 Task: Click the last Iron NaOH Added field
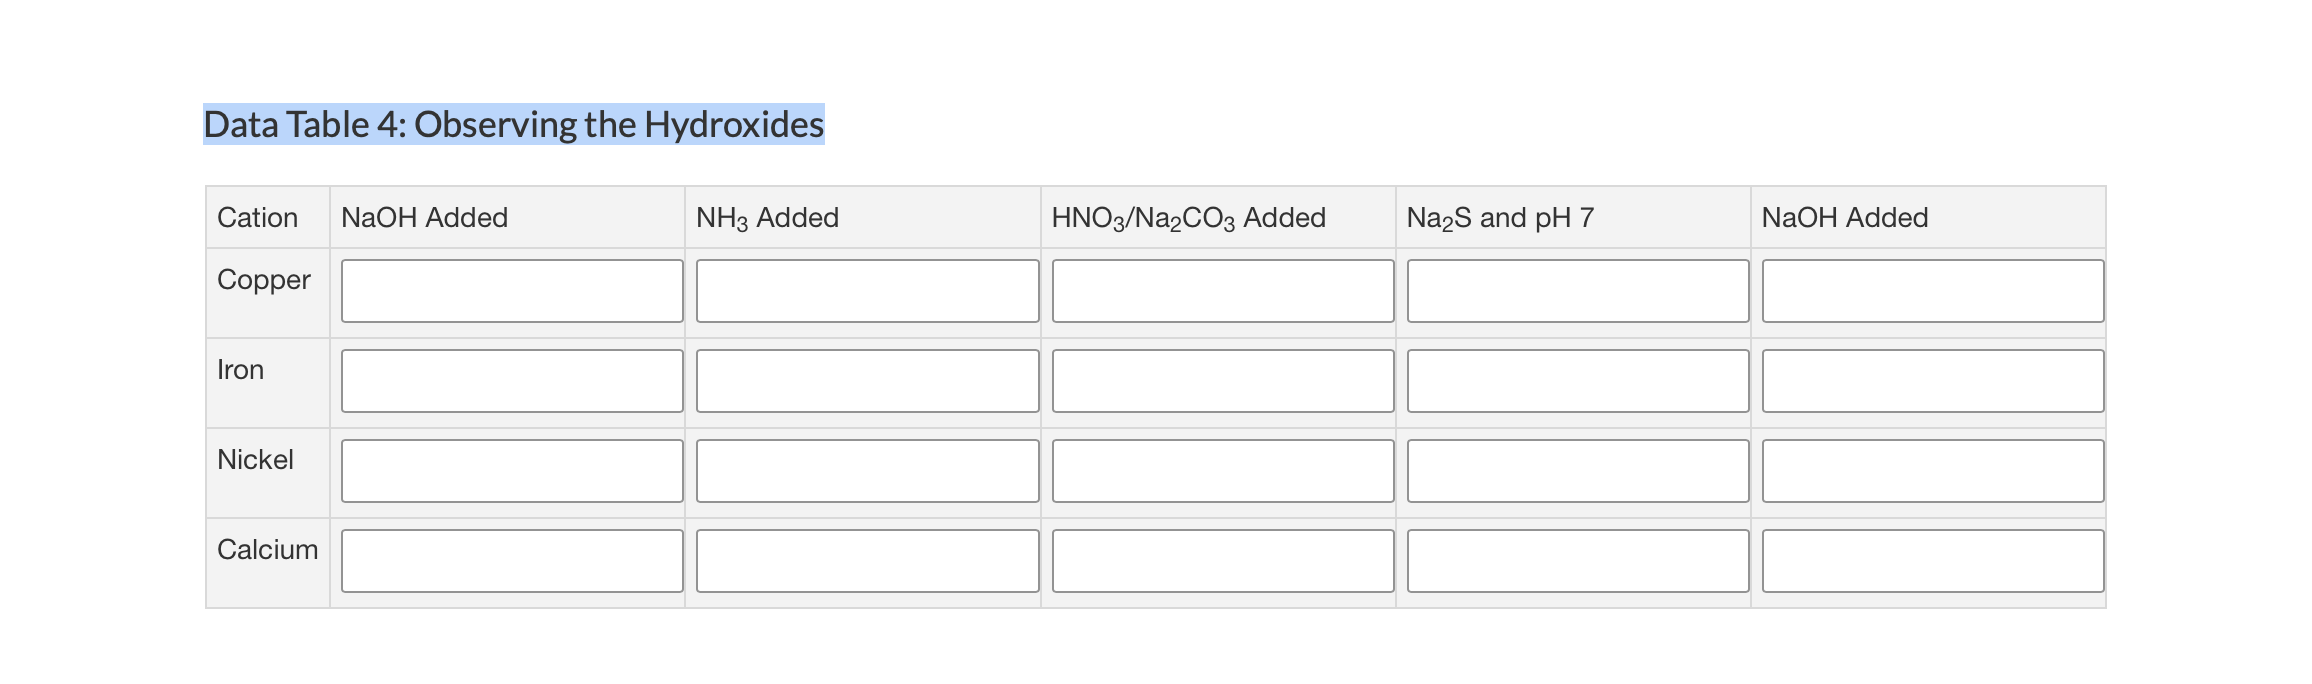point(1932,380)
